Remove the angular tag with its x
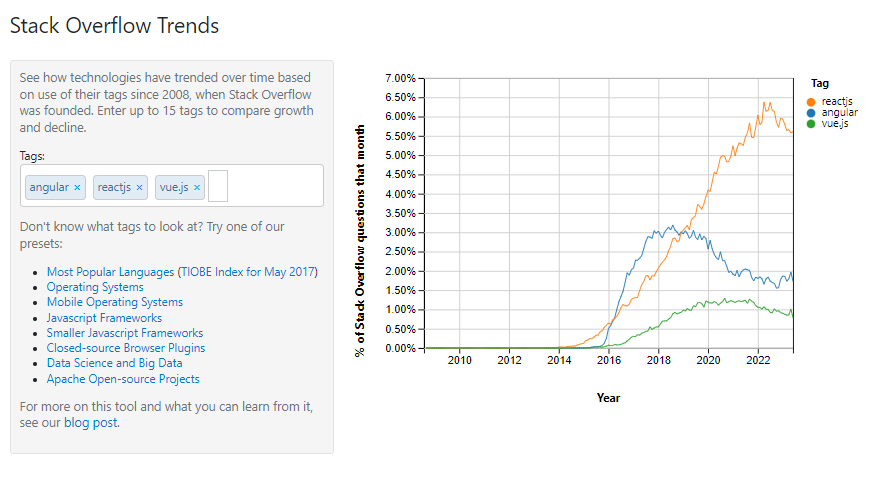 click(x=77, y=187)
